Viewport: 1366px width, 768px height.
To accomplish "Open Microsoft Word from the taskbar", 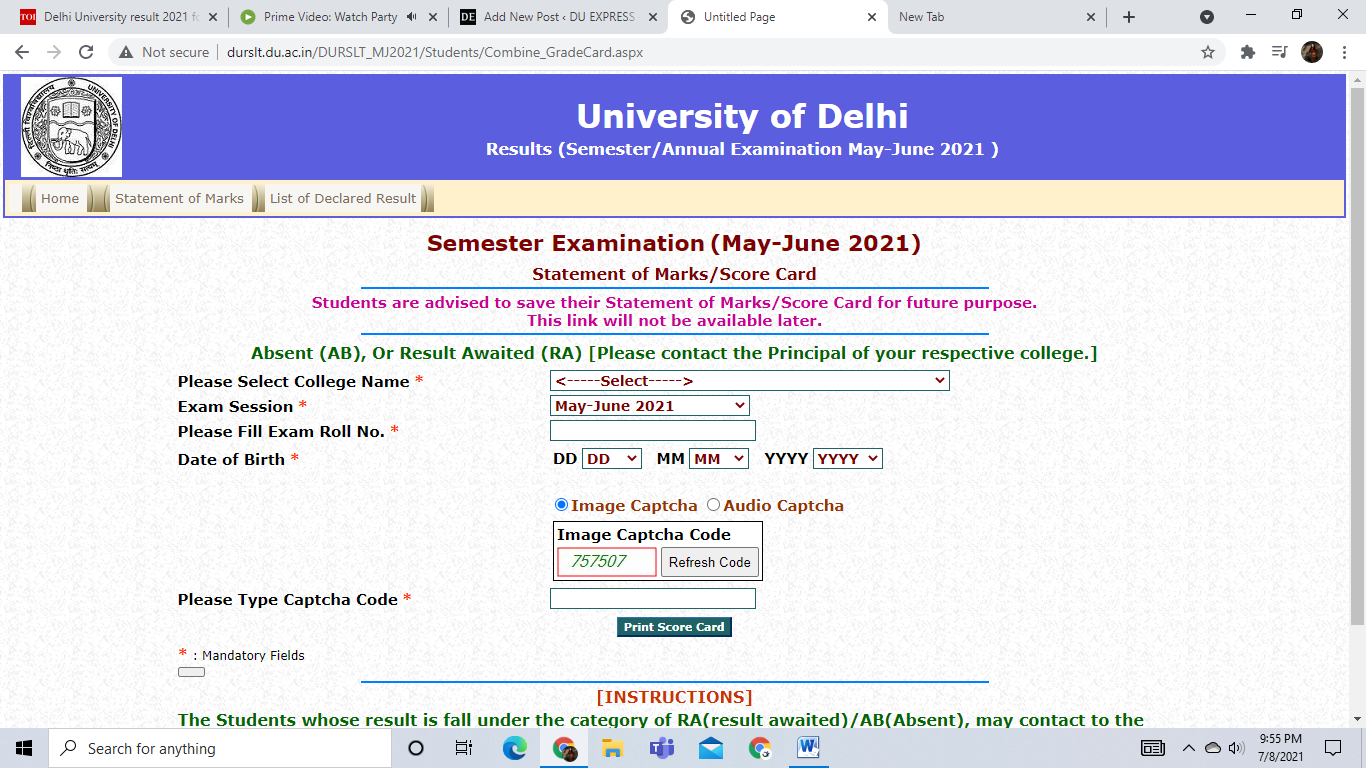I will [x=808, y=747].
